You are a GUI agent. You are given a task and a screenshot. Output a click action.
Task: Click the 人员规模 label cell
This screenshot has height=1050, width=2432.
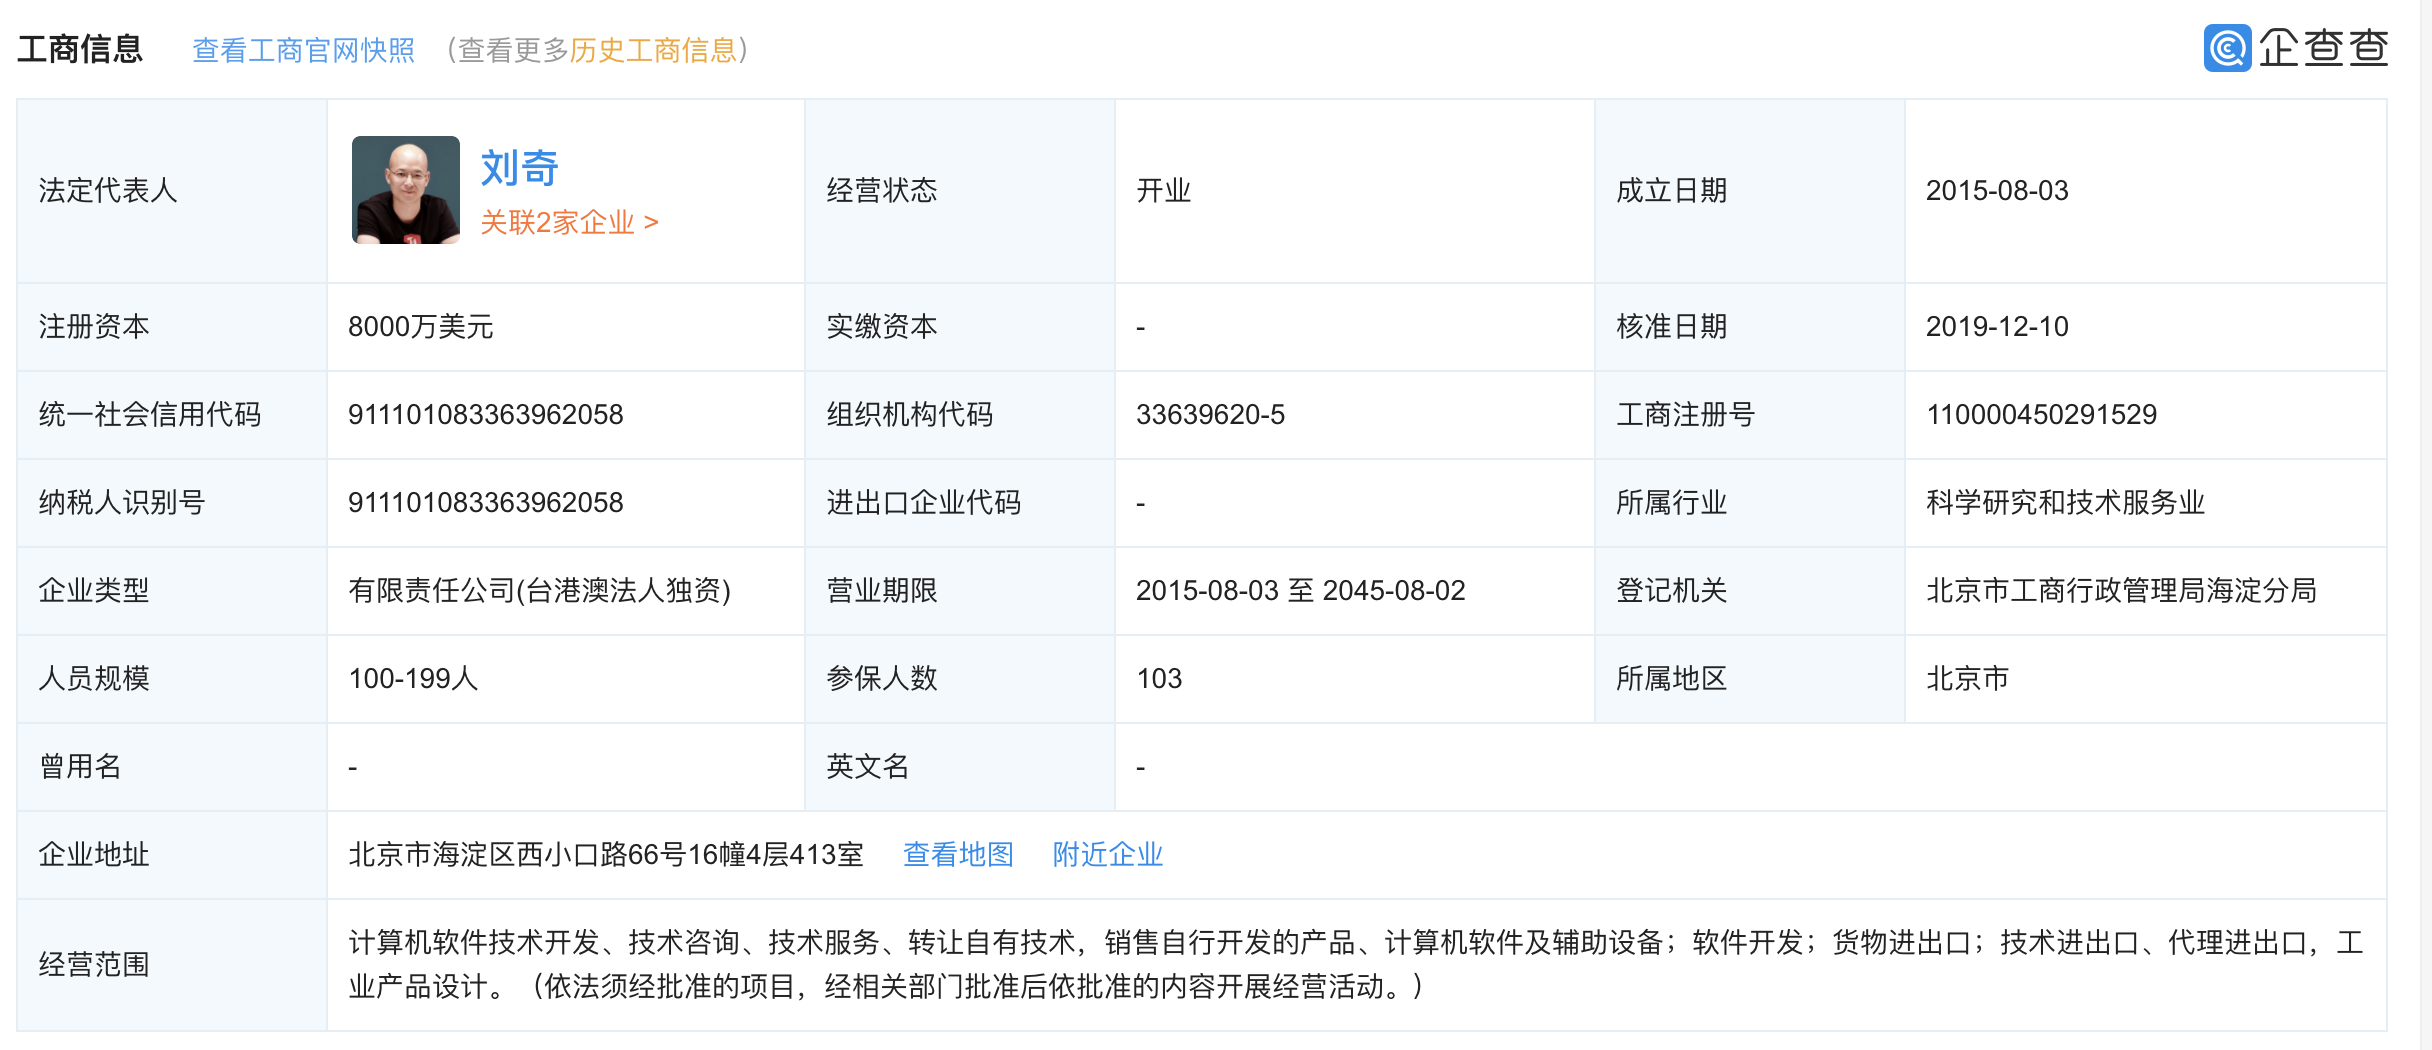pos(172,679)
